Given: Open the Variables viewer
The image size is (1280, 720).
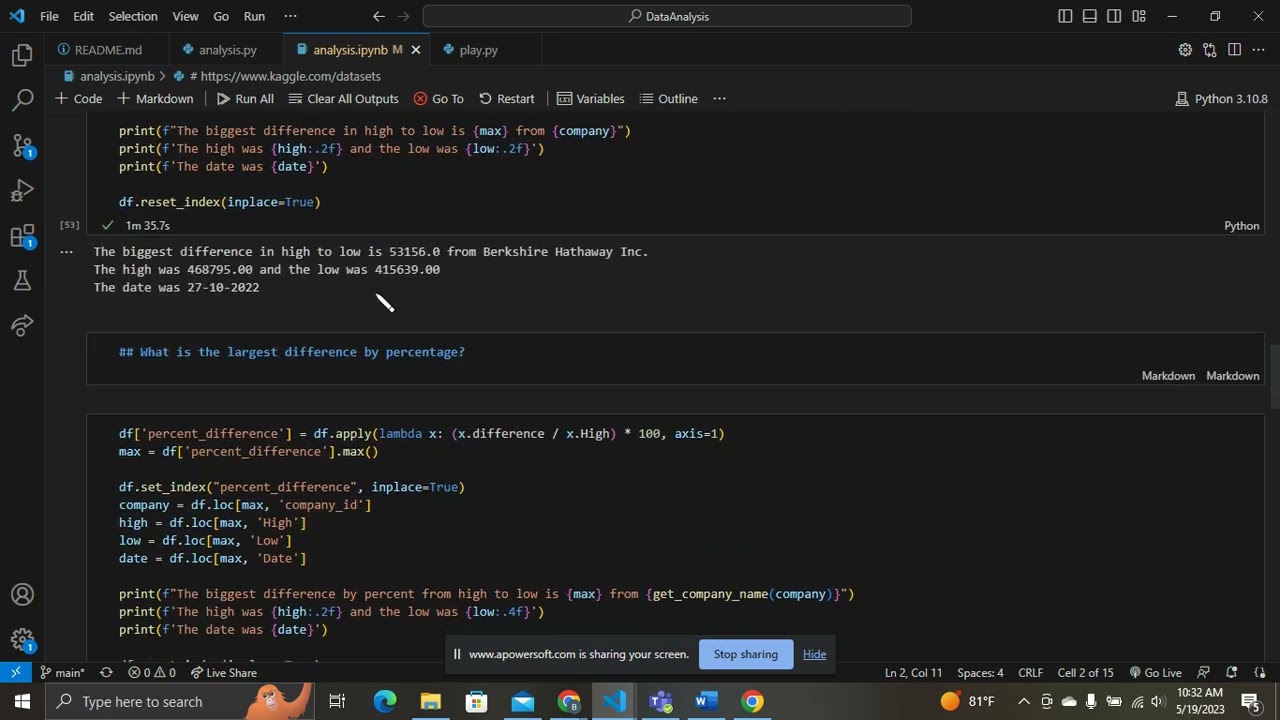Looking at the screenshot, I should [590, 98].
